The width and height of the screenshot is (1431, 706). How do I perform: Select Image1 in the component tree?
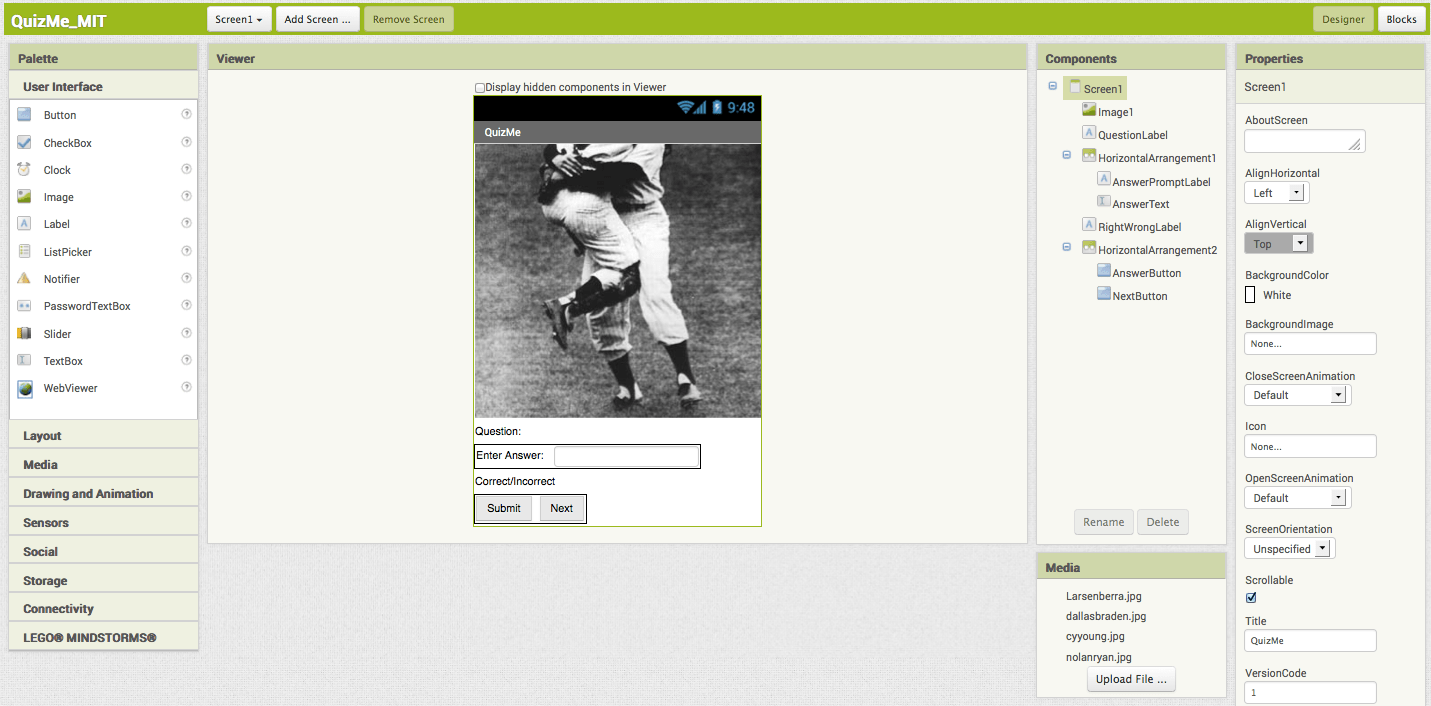point(1115,112)
